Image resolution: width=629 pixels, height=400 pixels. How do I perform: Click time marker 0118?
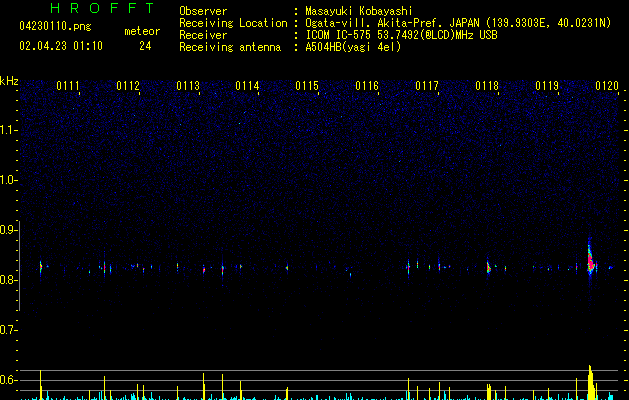click(x=487, y=86)
